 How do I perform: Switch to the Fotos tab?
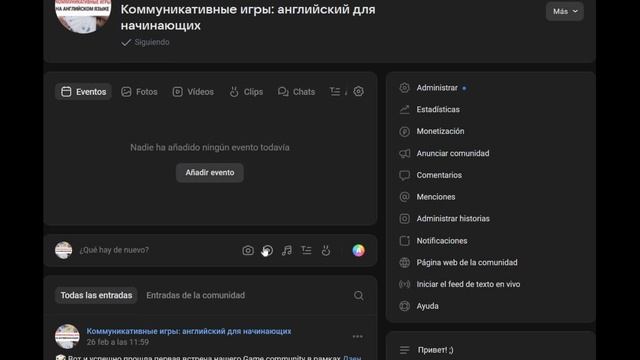click(x=139, y=92)
